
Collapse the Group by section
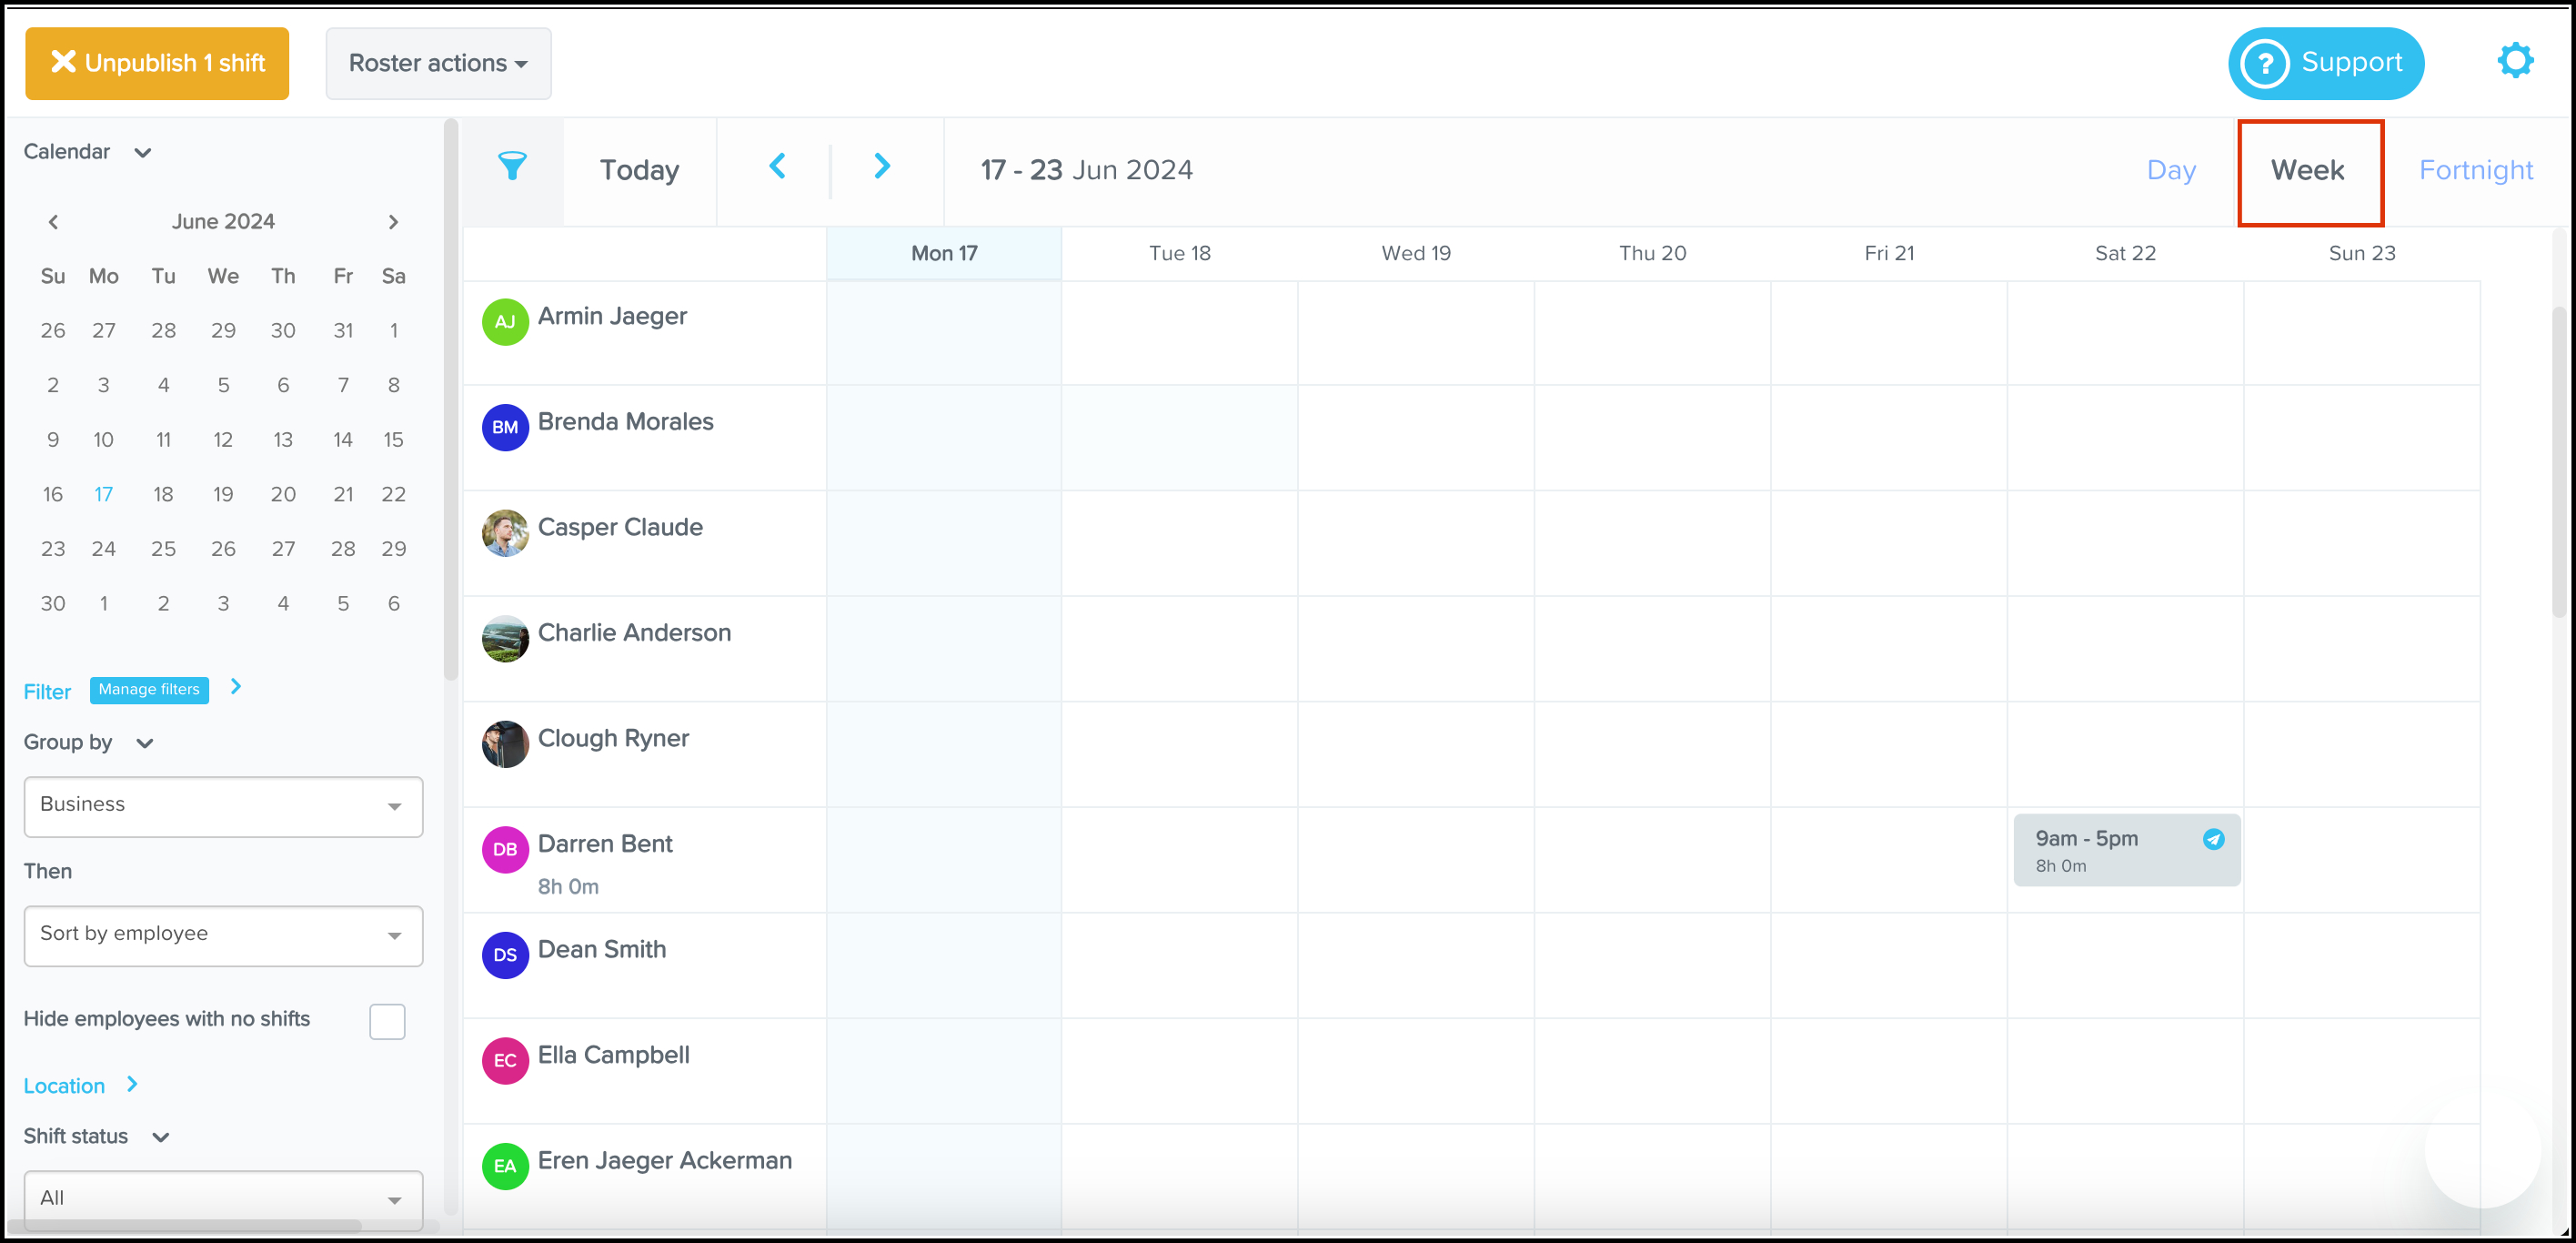pyautogui.click(x=145, y=743)
